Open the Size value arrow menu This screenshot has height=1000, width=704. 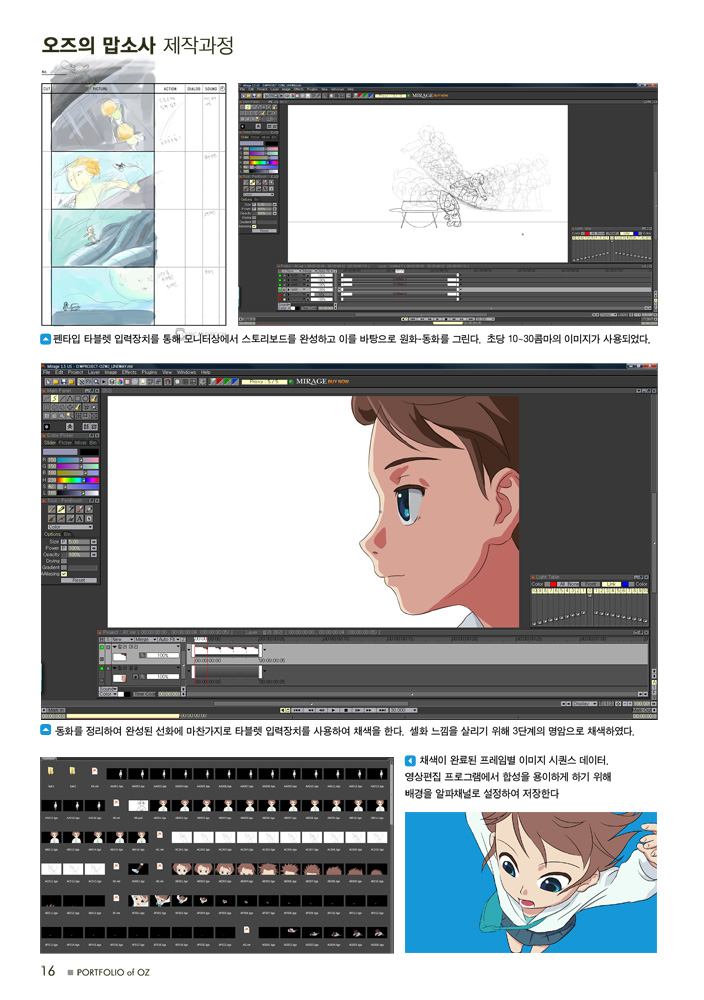[x=94, y=542]
